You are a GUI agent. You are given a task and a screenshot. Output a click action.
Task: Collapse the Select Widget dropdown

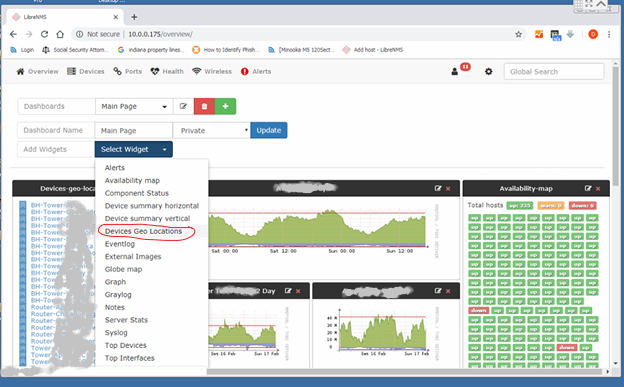(x=134, y=149)
